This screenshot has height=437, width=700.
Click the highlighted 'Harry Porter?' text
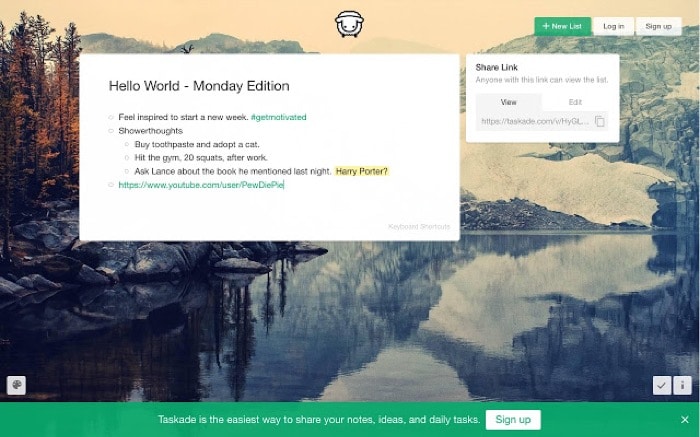pos(361,171)
